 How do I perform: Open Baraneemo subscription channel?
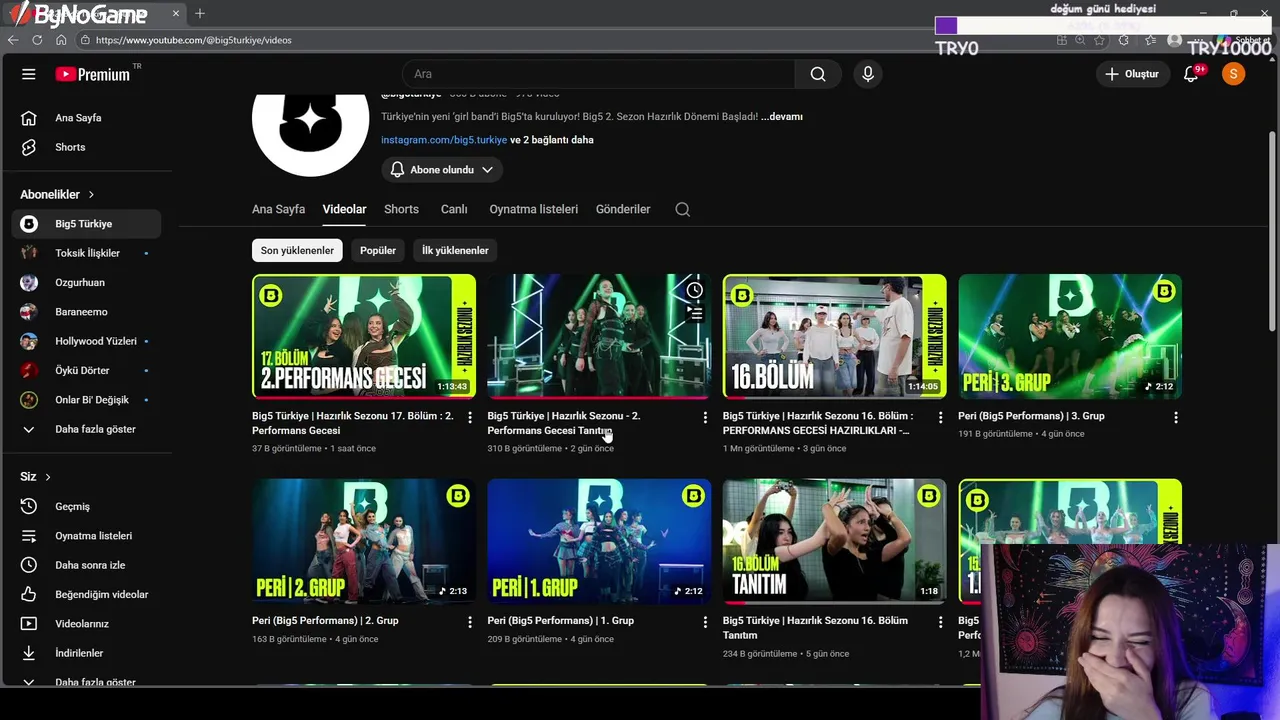pyautogui.click(x=88, y=312)
